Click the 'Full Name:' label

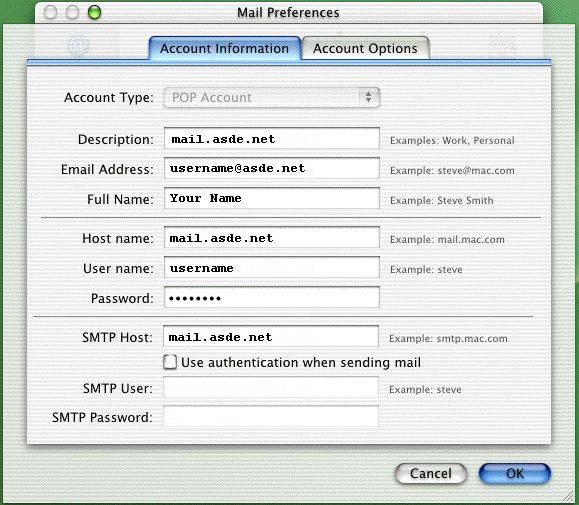(120, 199)
